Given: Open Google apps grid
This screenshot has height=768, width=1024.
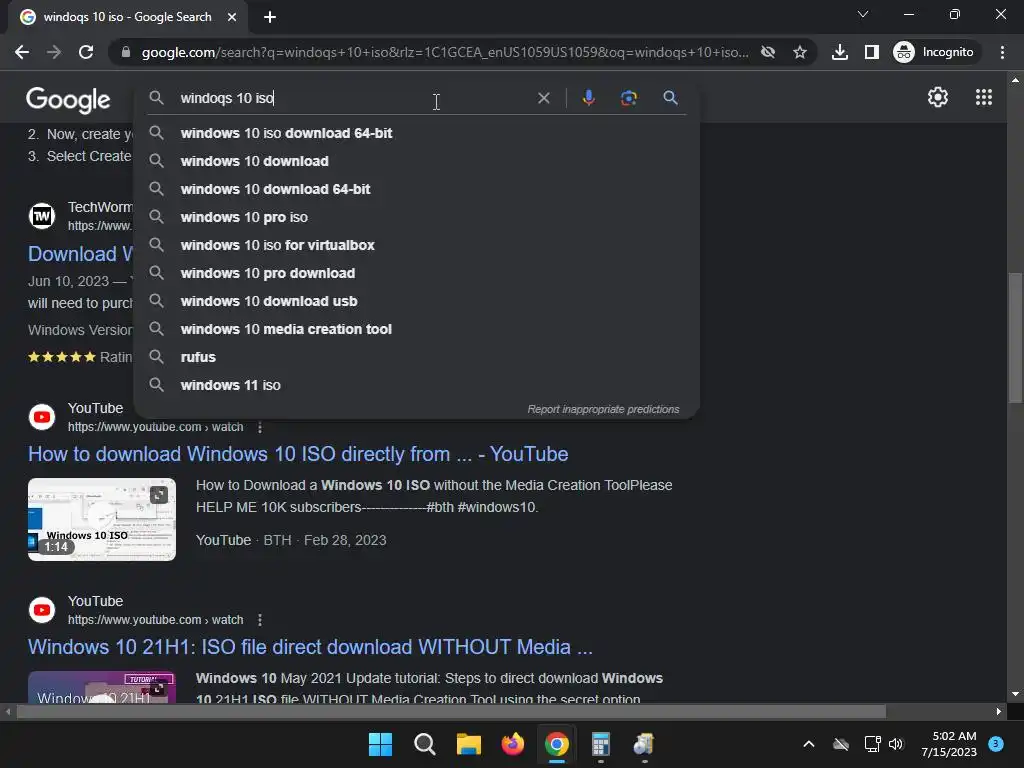Looking at the screenshot, I should [x=984, y=97].
